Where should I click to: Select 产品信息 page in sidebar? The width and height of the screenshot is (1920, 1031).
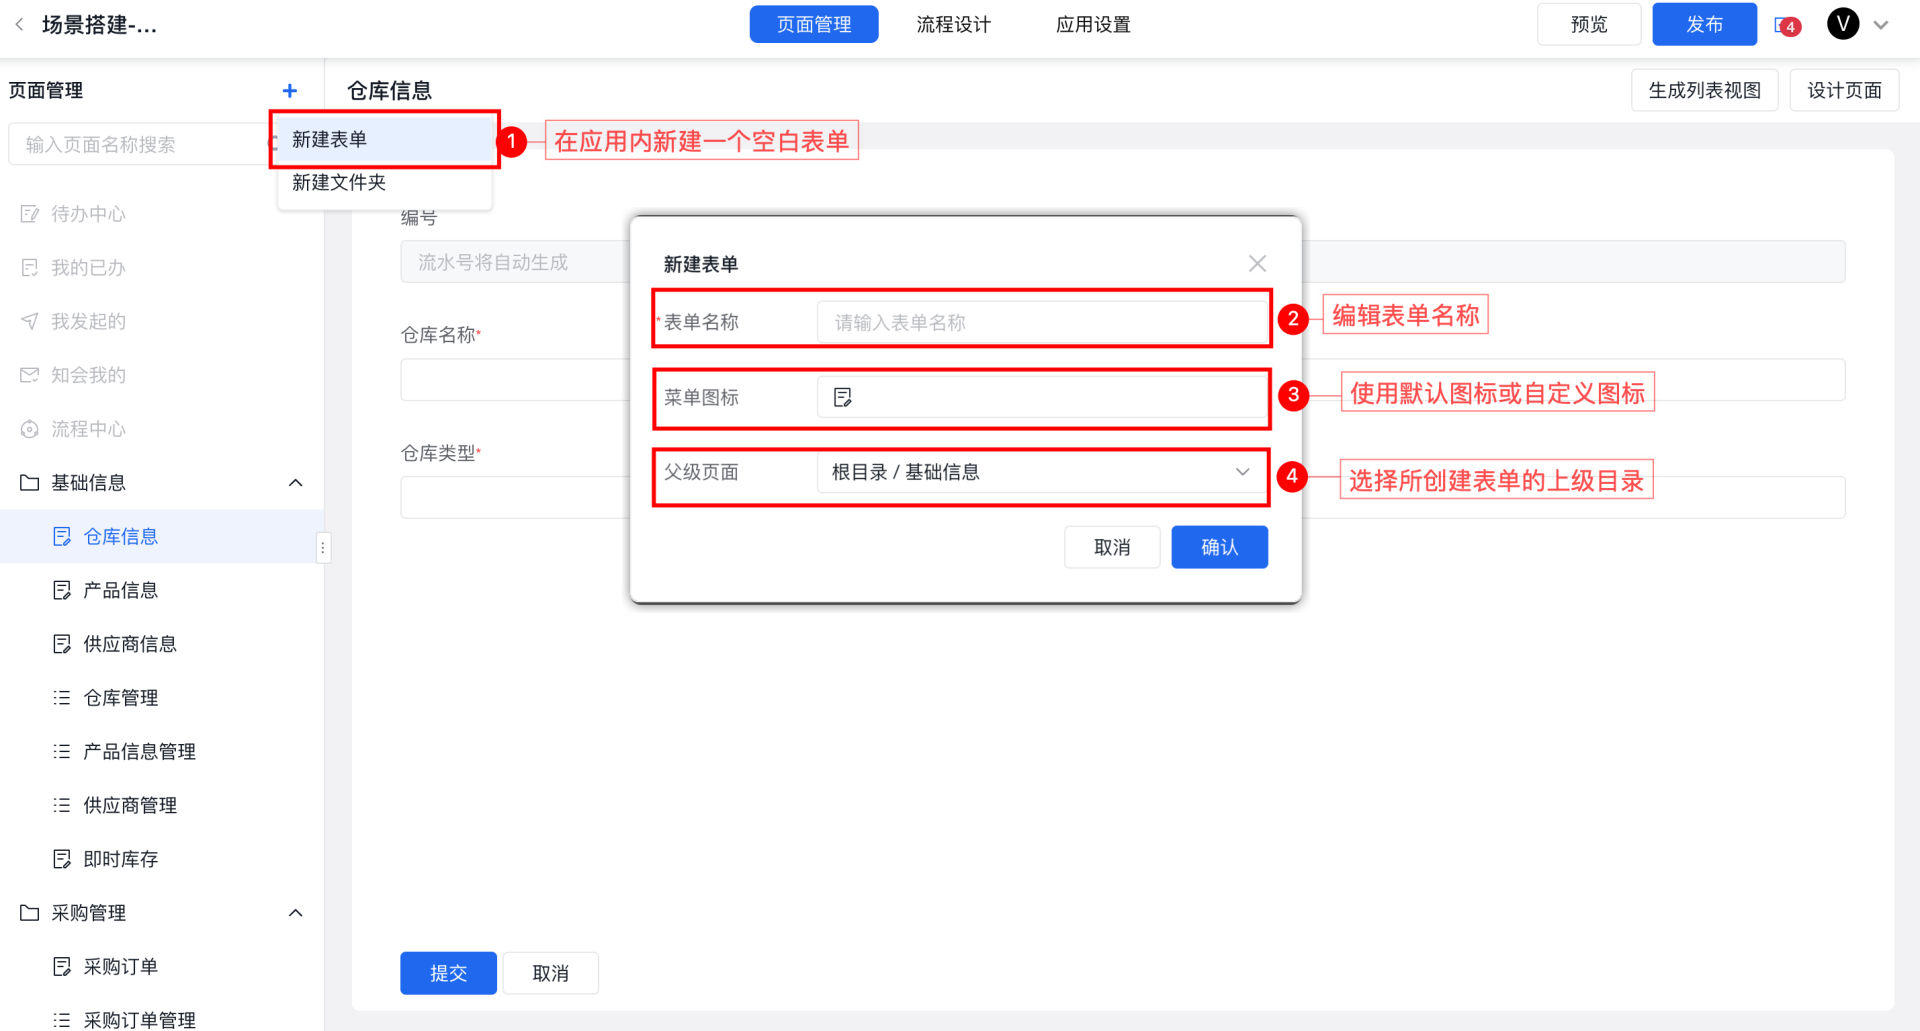pos(120,590)
